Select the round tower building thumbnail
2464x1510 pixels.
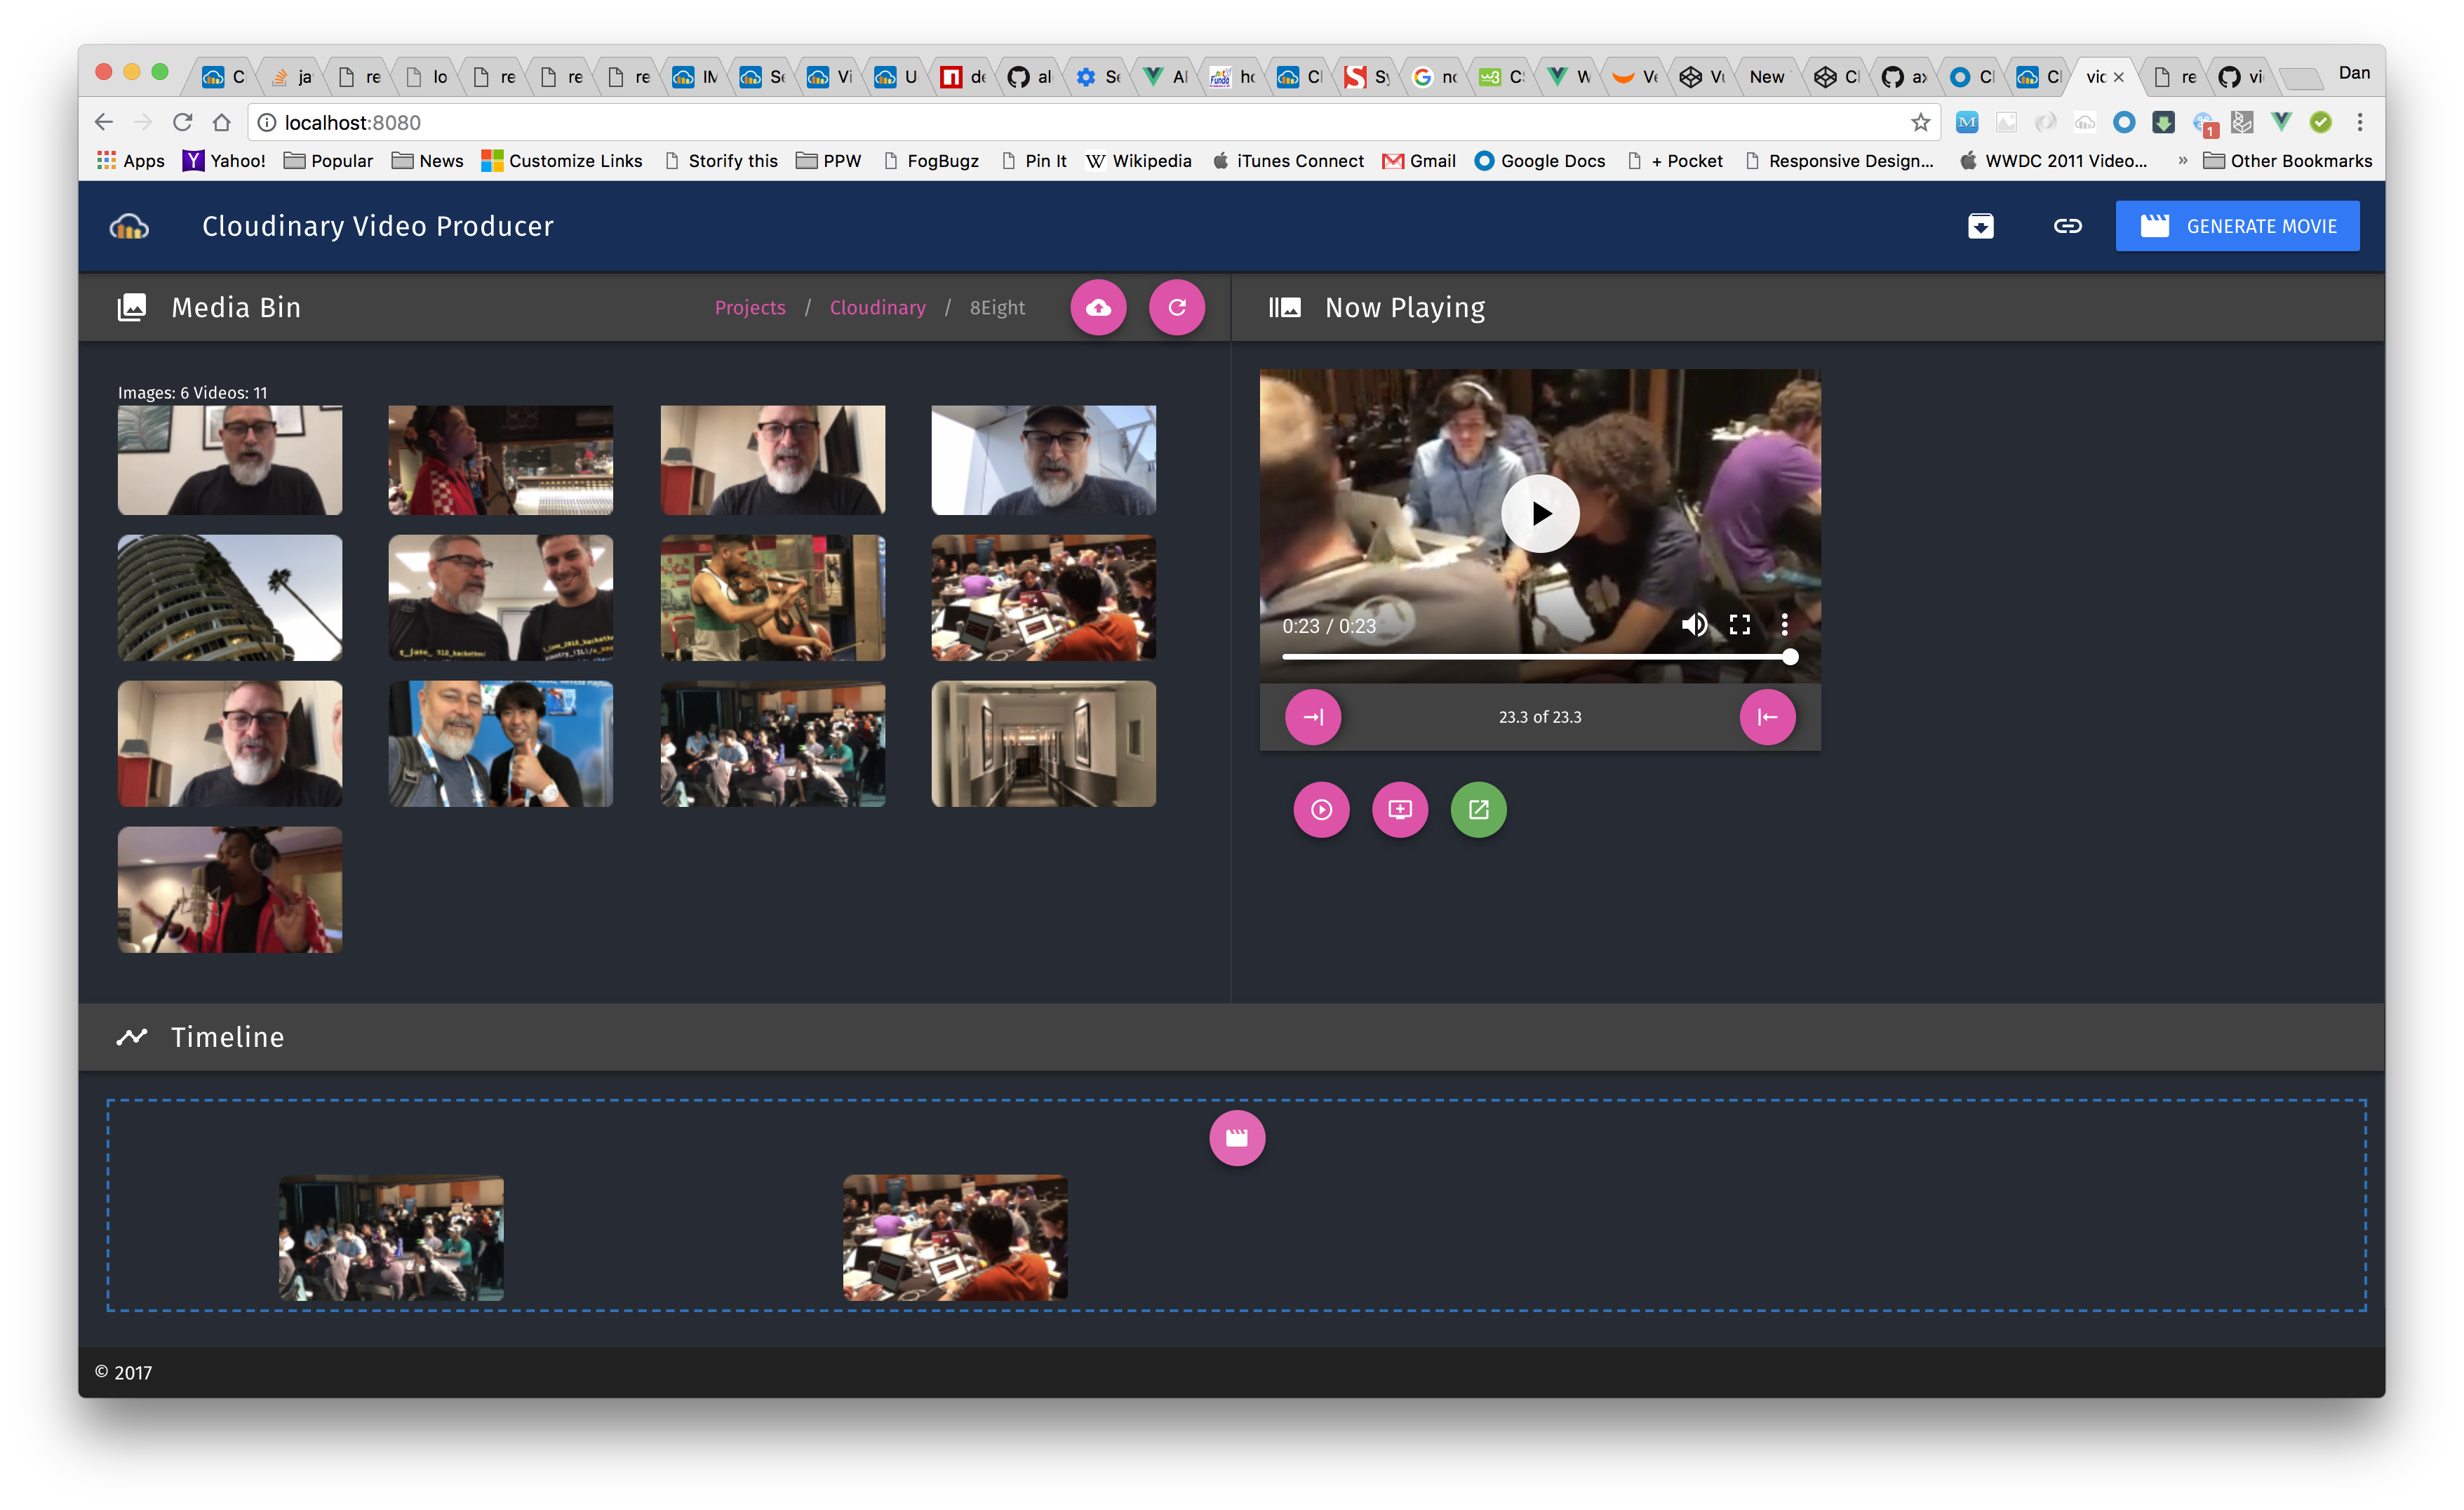tap(230, 597)
